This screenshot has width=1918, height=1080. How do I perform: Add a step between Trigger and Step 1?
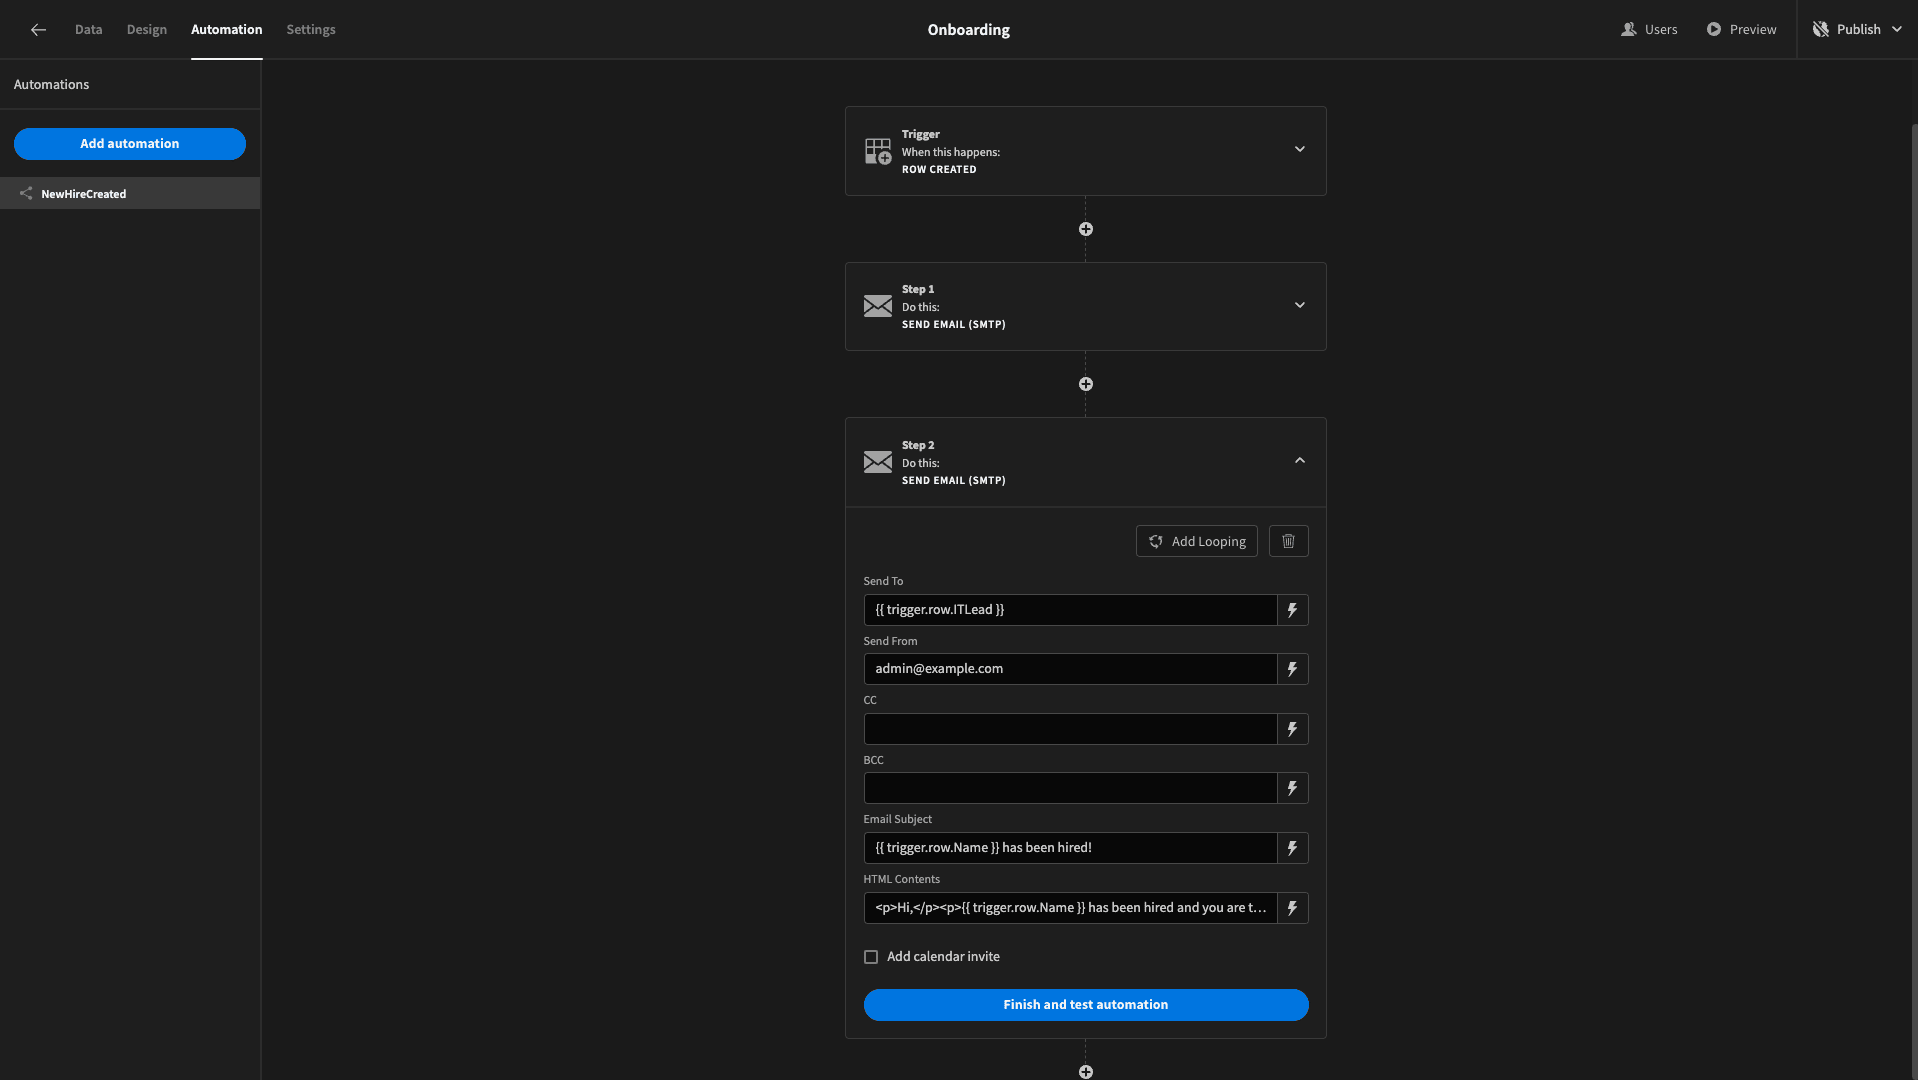click(1086, 229)
